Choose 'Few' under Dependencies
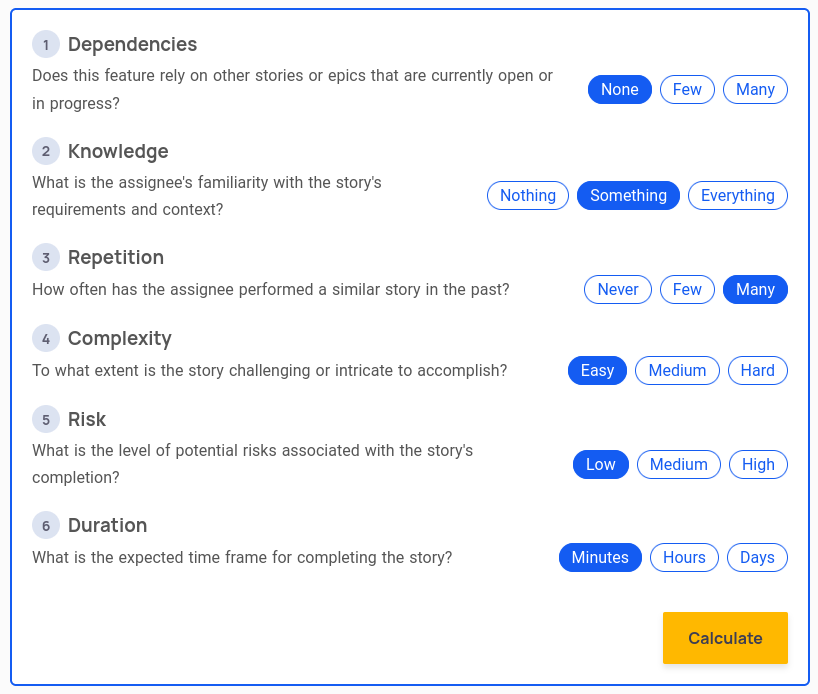The height and width of the screenshot is (694, 818). [x=687, y=90]
